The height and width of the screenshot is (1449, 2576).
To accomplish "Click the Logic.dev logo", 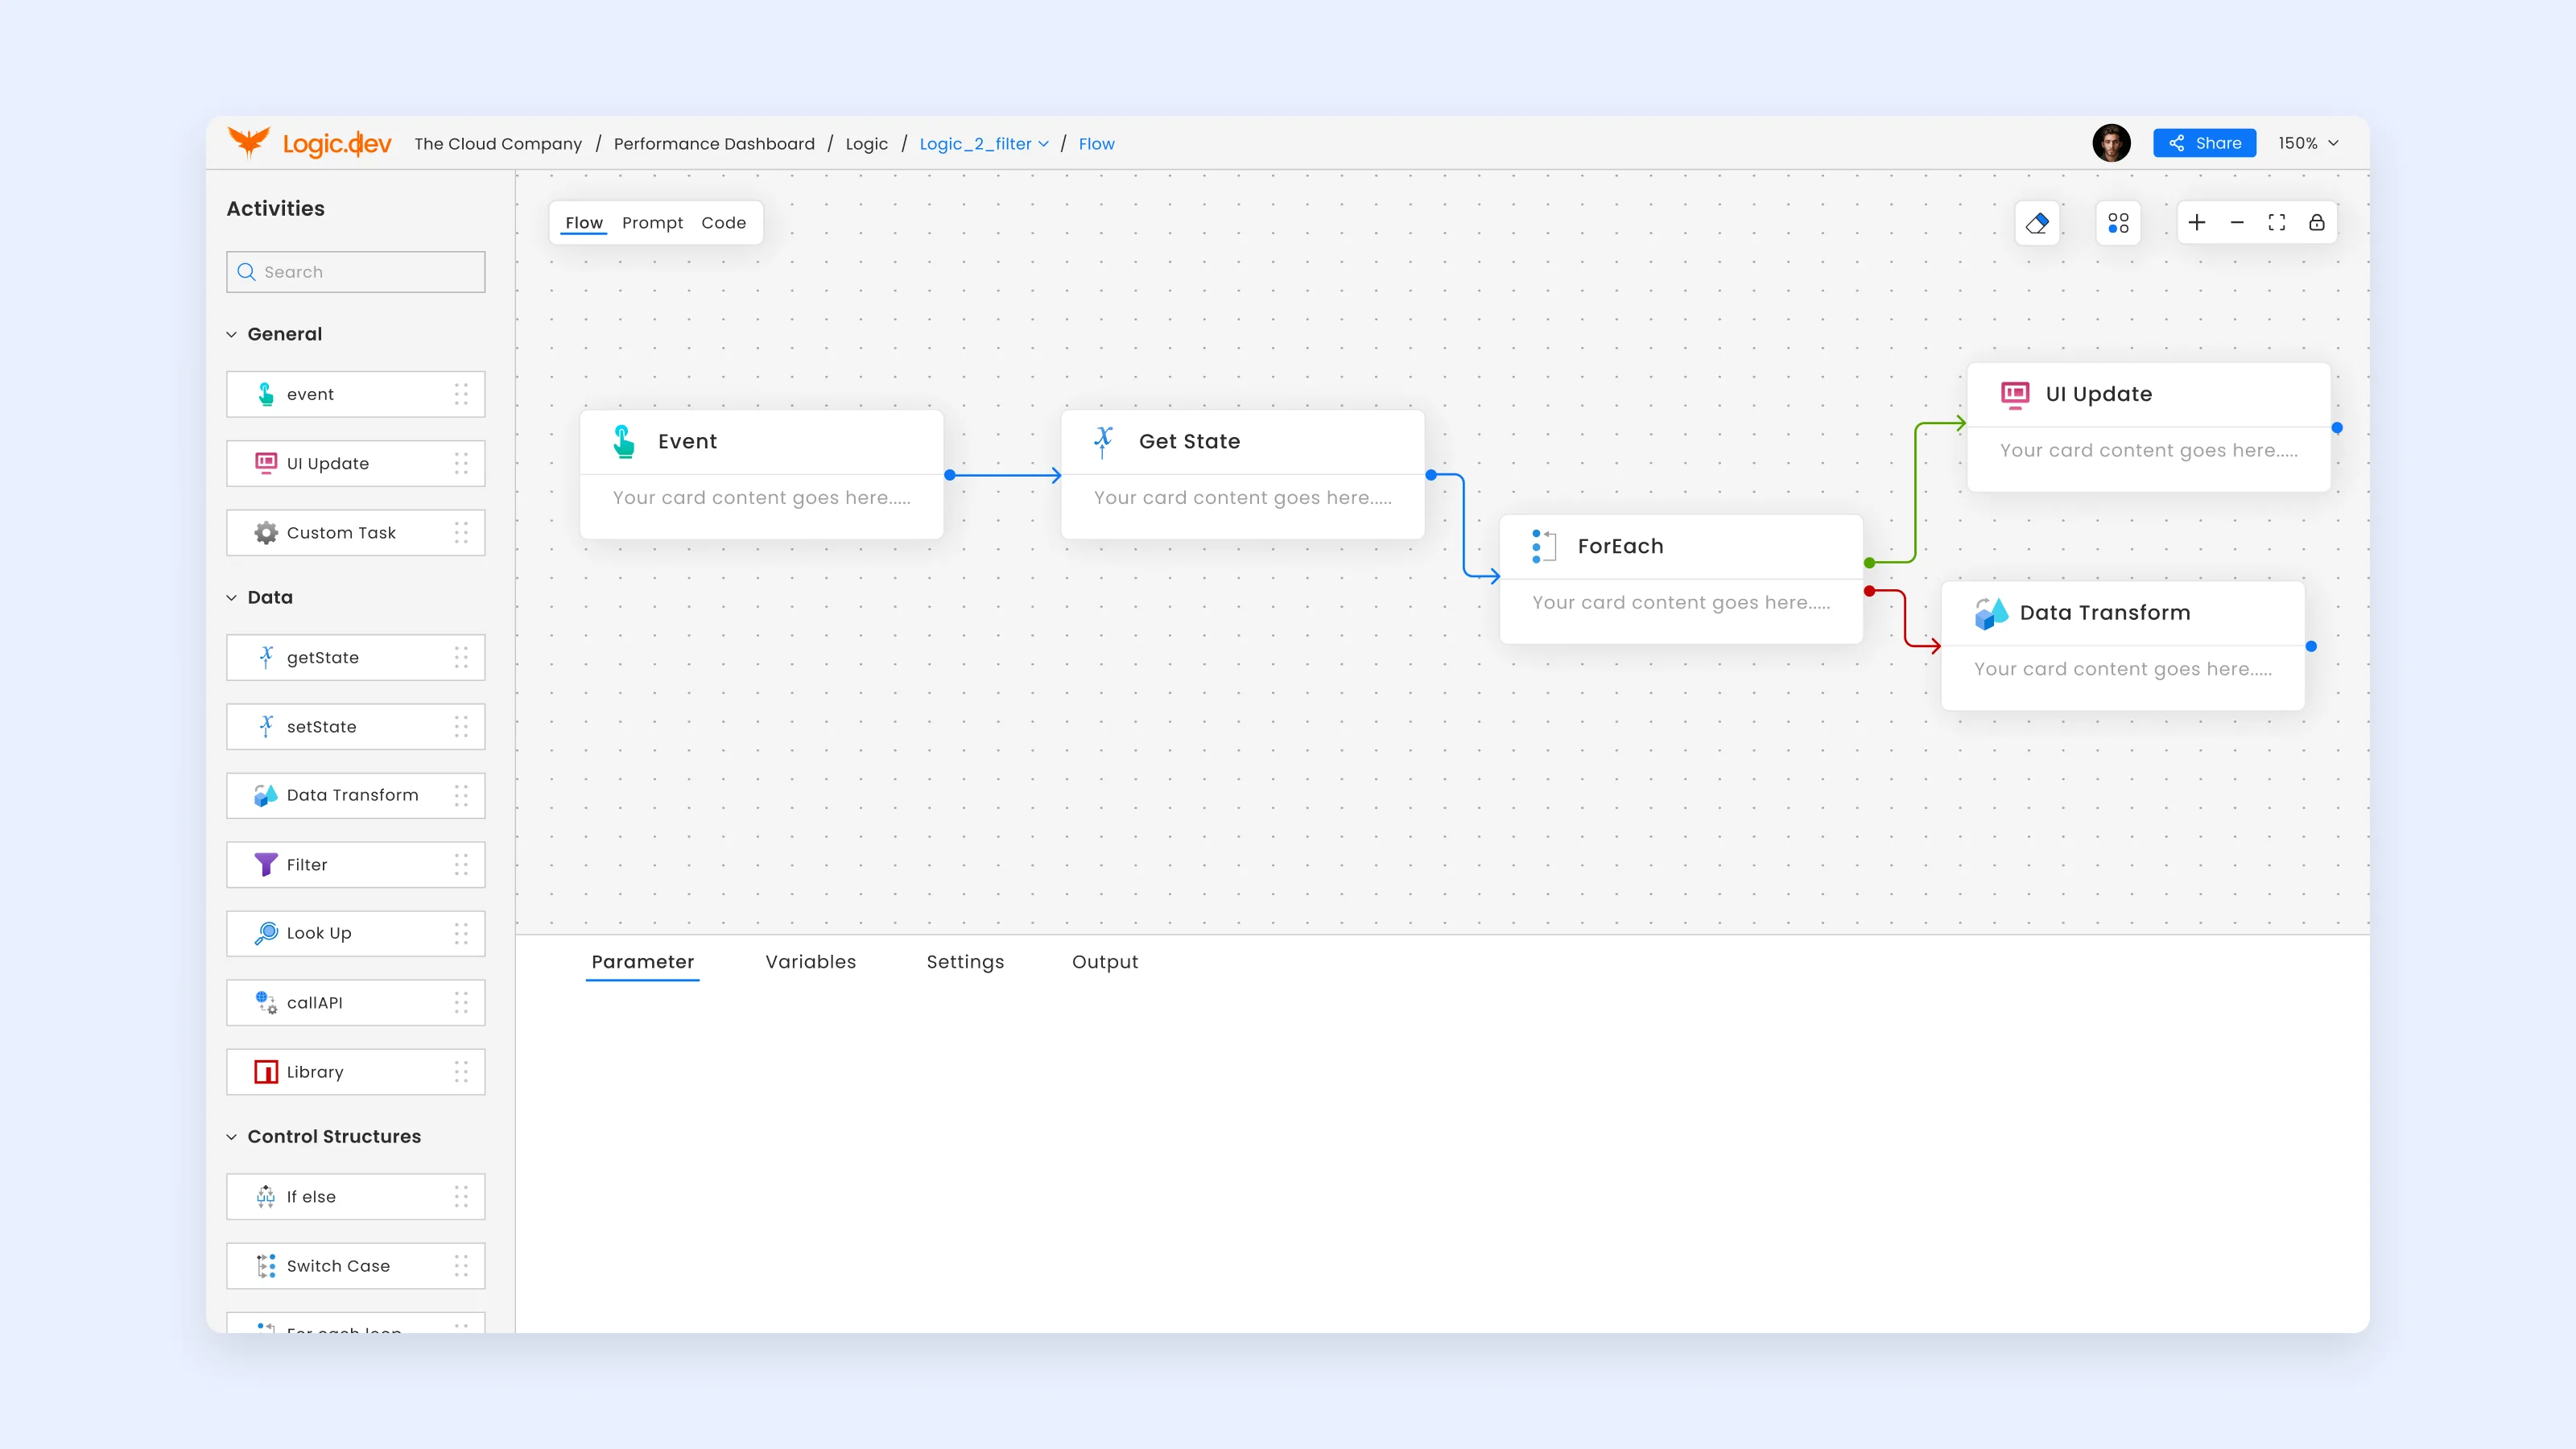I will pos(309,143).
